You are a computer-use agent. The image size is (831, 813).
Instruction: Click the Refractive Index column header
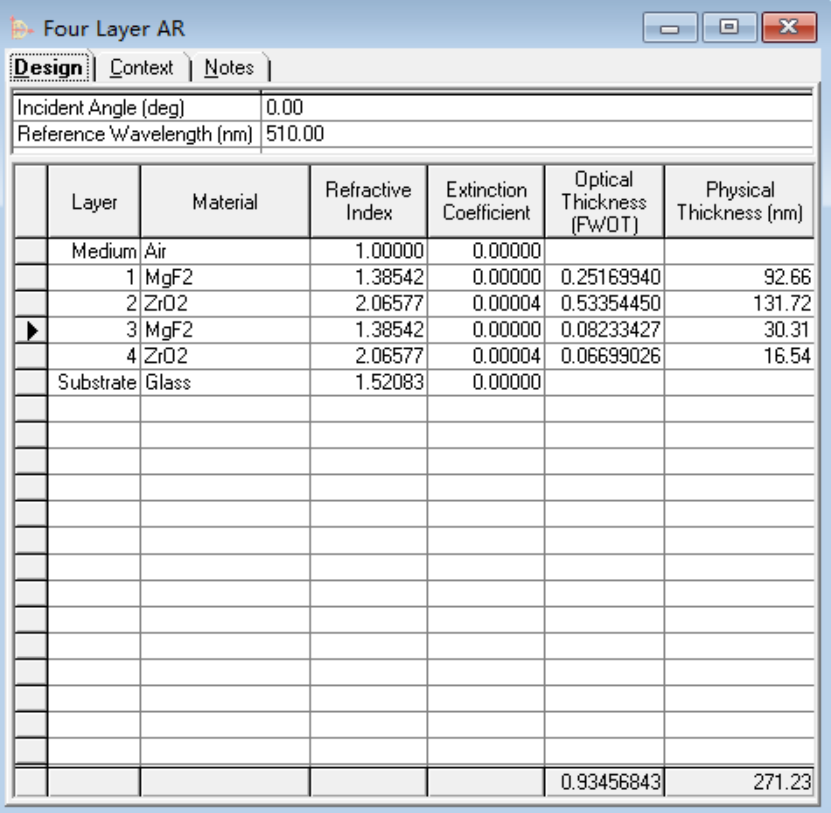[x=368, y=202]
